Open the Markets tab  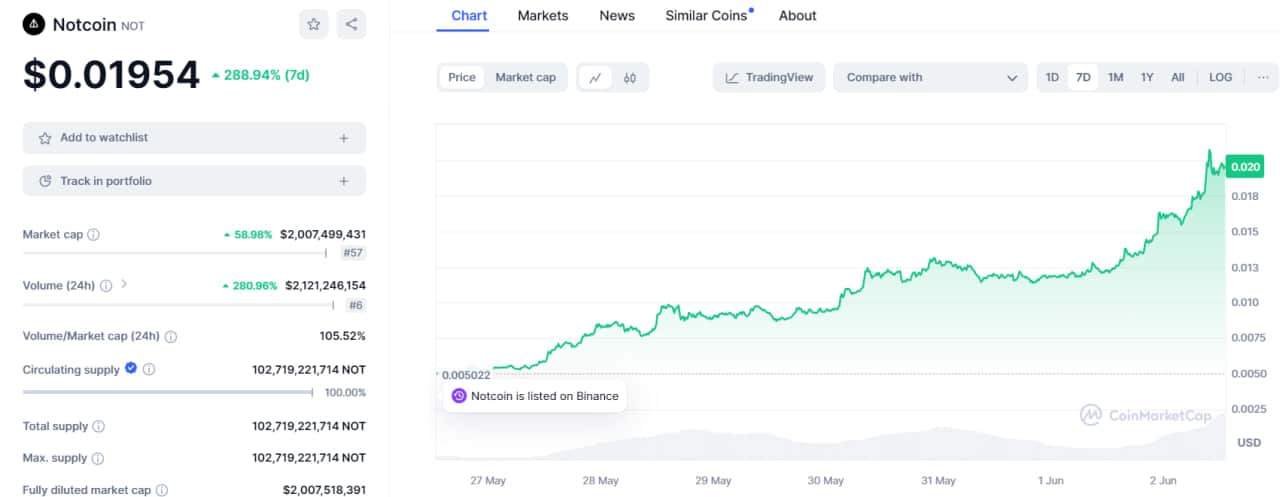pyautogui.click(x=543, y=16)
